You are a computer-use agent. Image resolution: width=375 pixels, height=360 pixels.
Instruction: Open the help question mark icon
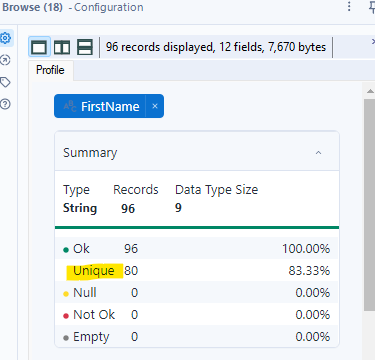pyautogui.click(x=5, y=104)
